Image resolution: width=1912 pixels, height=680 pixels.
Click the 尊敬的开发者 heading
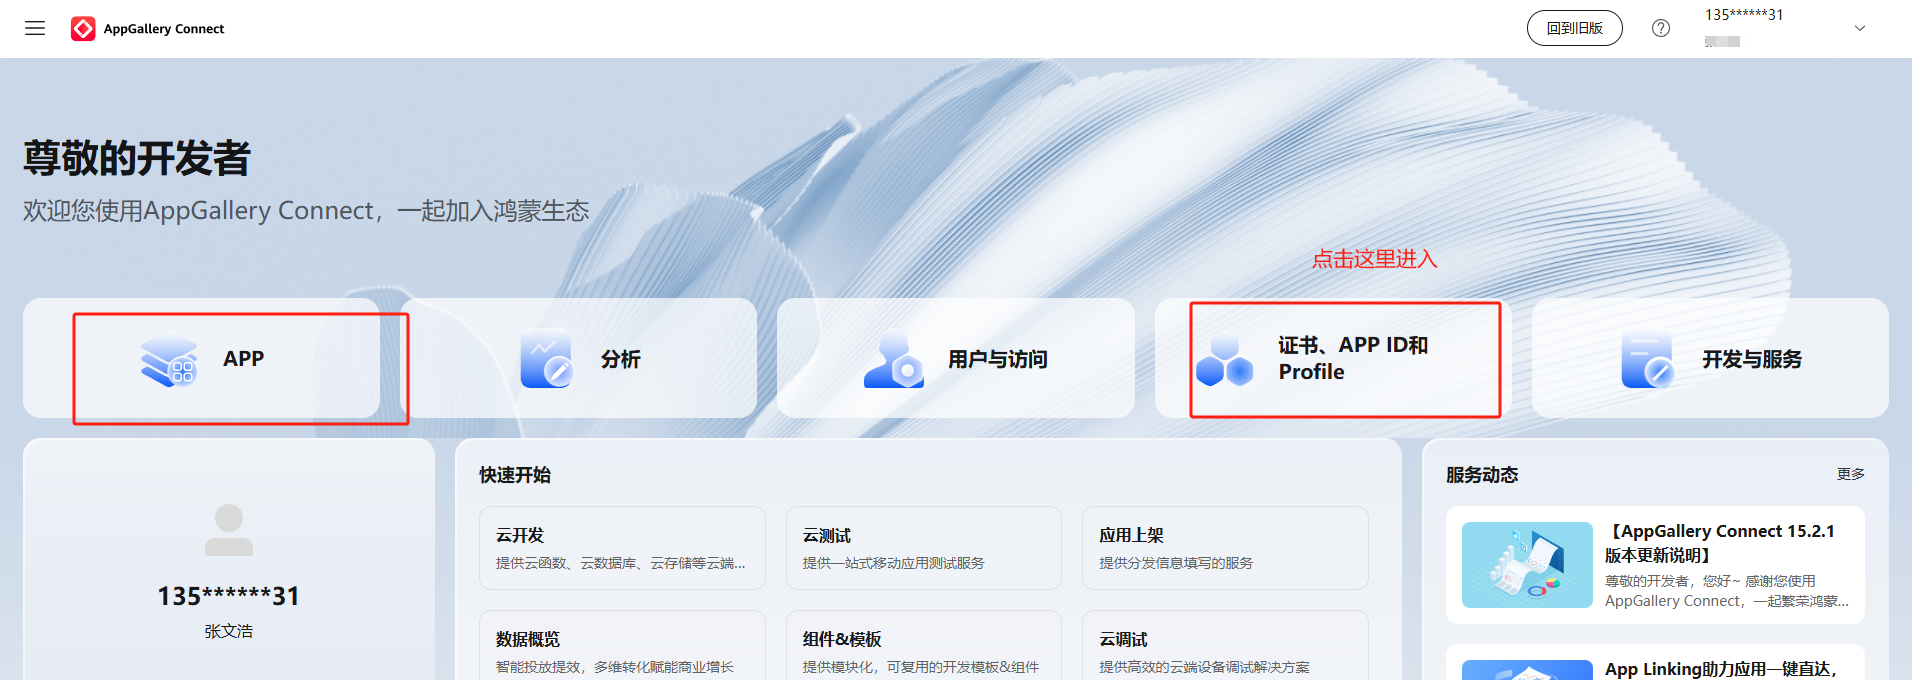[137, 158]
